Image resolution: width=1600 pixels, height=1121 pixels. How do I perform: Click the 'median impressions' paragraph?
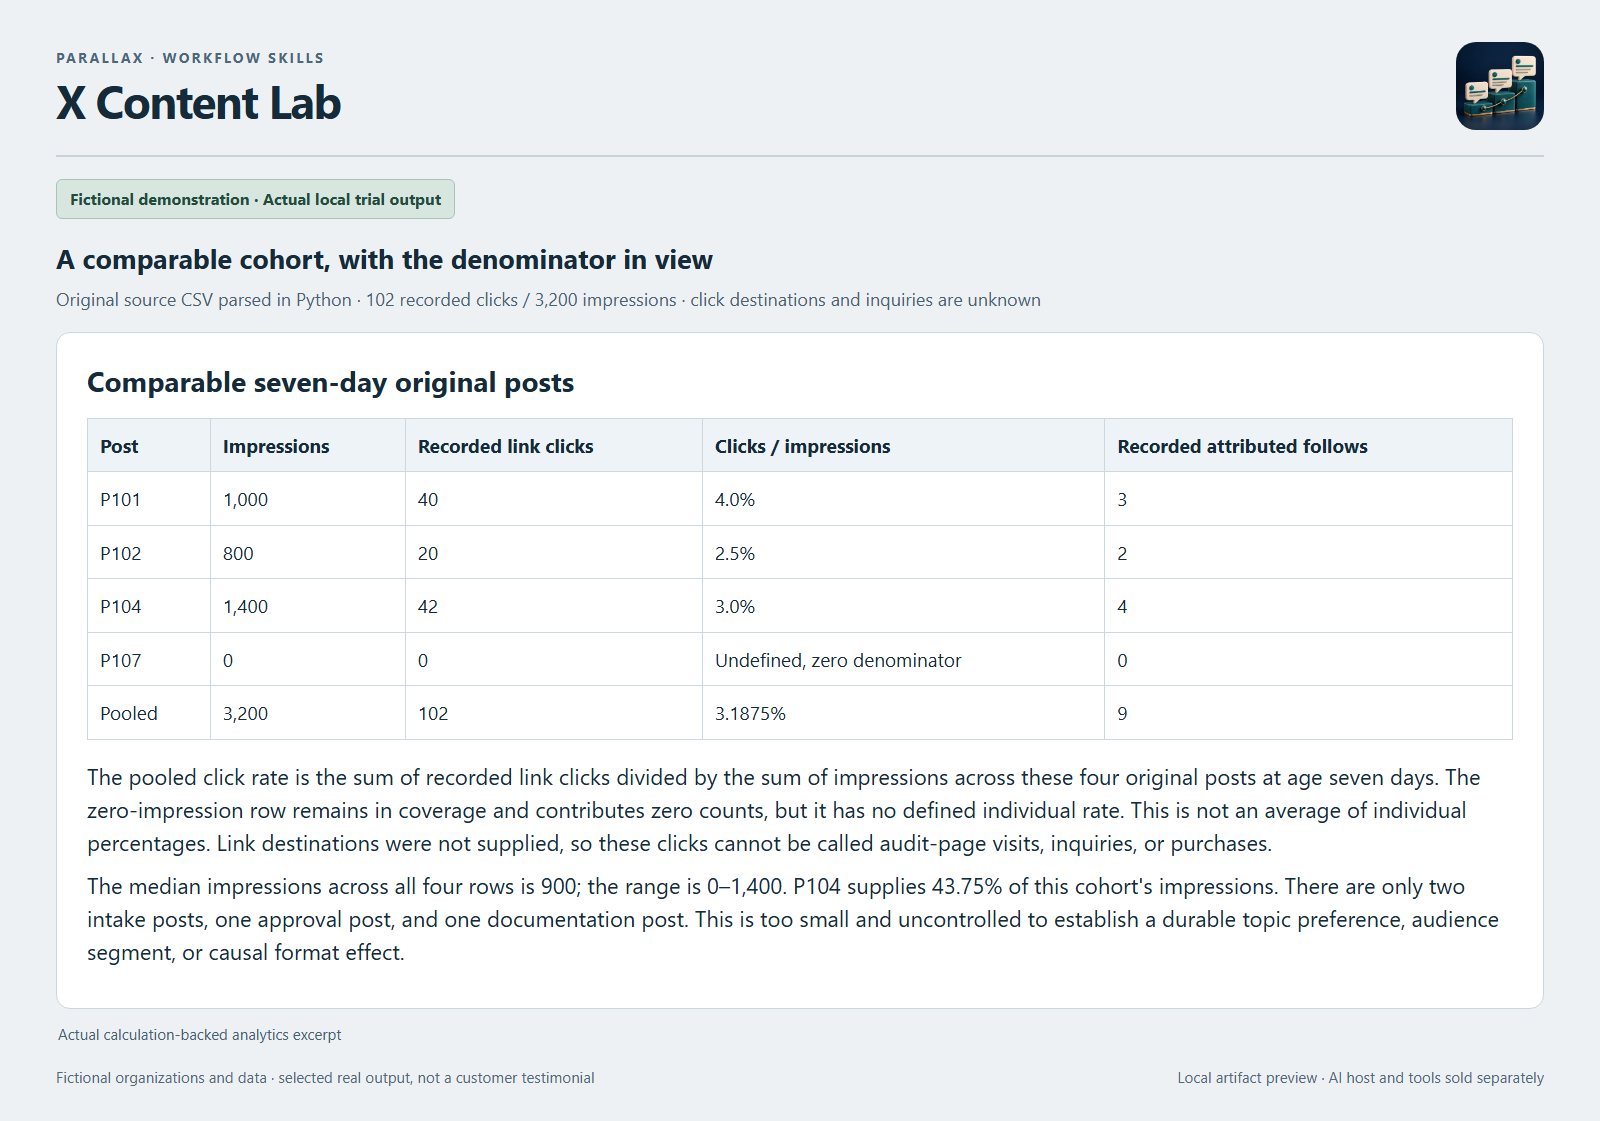793,919
